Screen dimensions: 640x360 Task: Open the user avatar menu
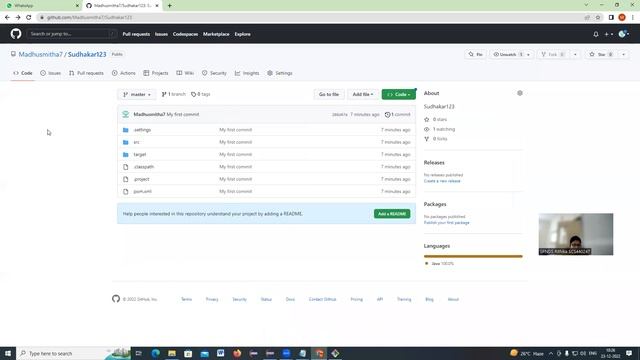[624, 34]
